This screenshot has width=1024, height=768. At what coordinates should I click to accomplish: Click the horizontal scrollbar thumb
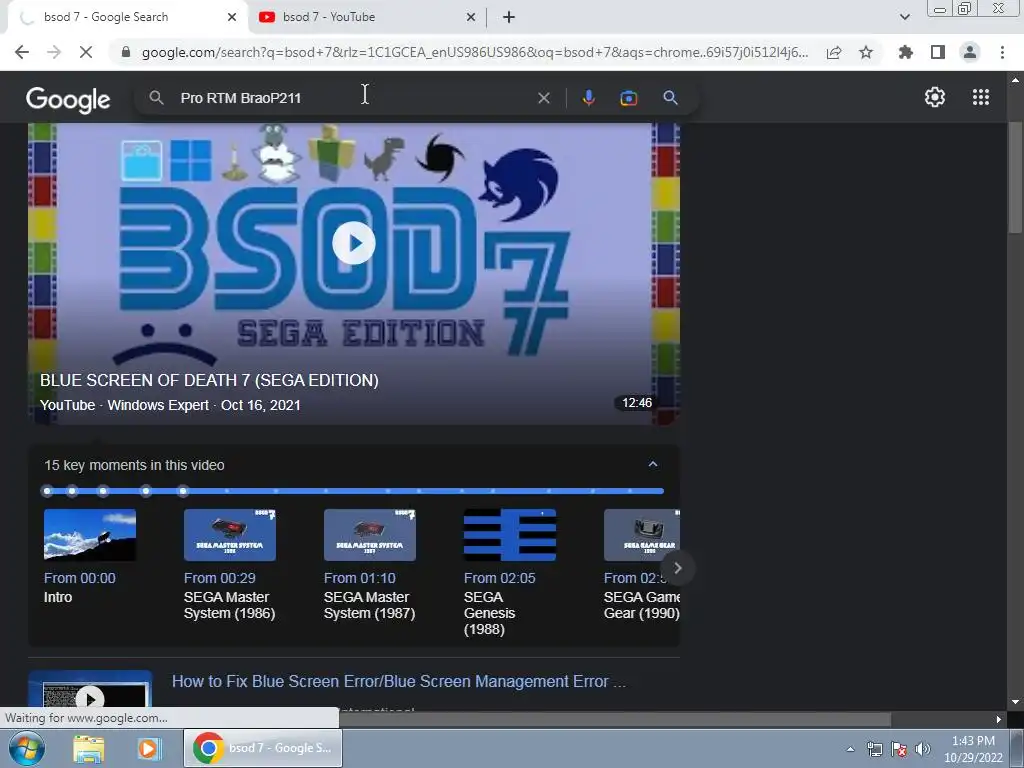pos(614,719)
